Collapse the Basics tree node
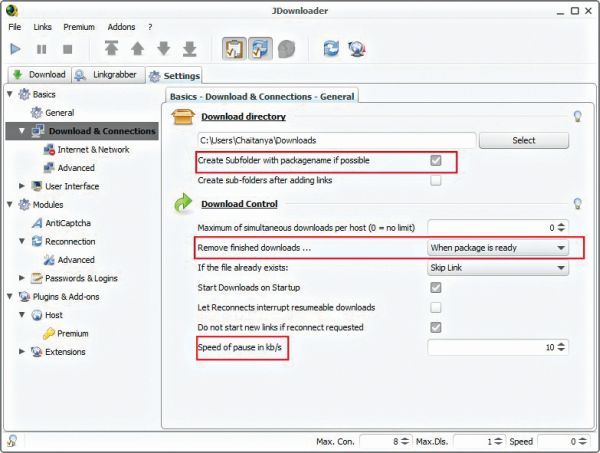This screenshot has height=453, width=600. (10, 94)
